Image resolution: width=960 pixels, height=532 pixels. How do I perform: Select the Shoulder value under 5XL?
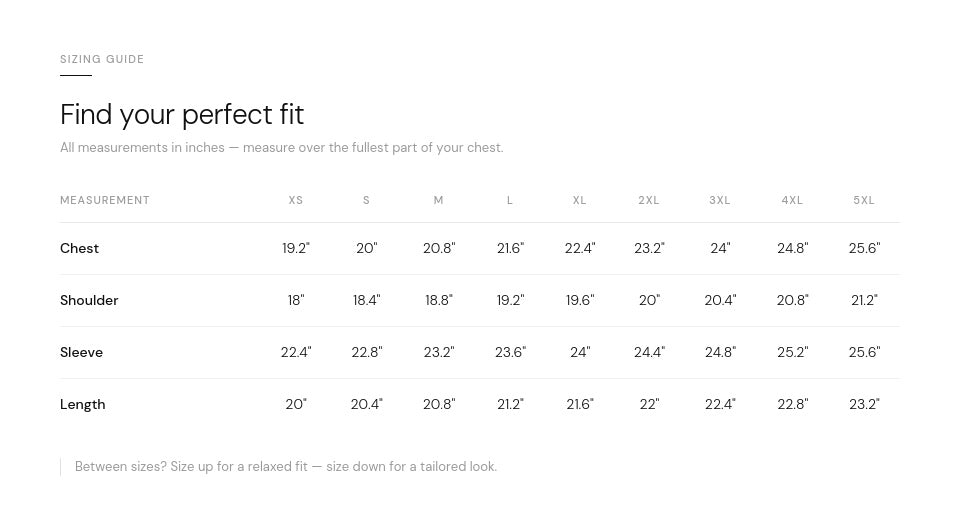tap(864, 300)
